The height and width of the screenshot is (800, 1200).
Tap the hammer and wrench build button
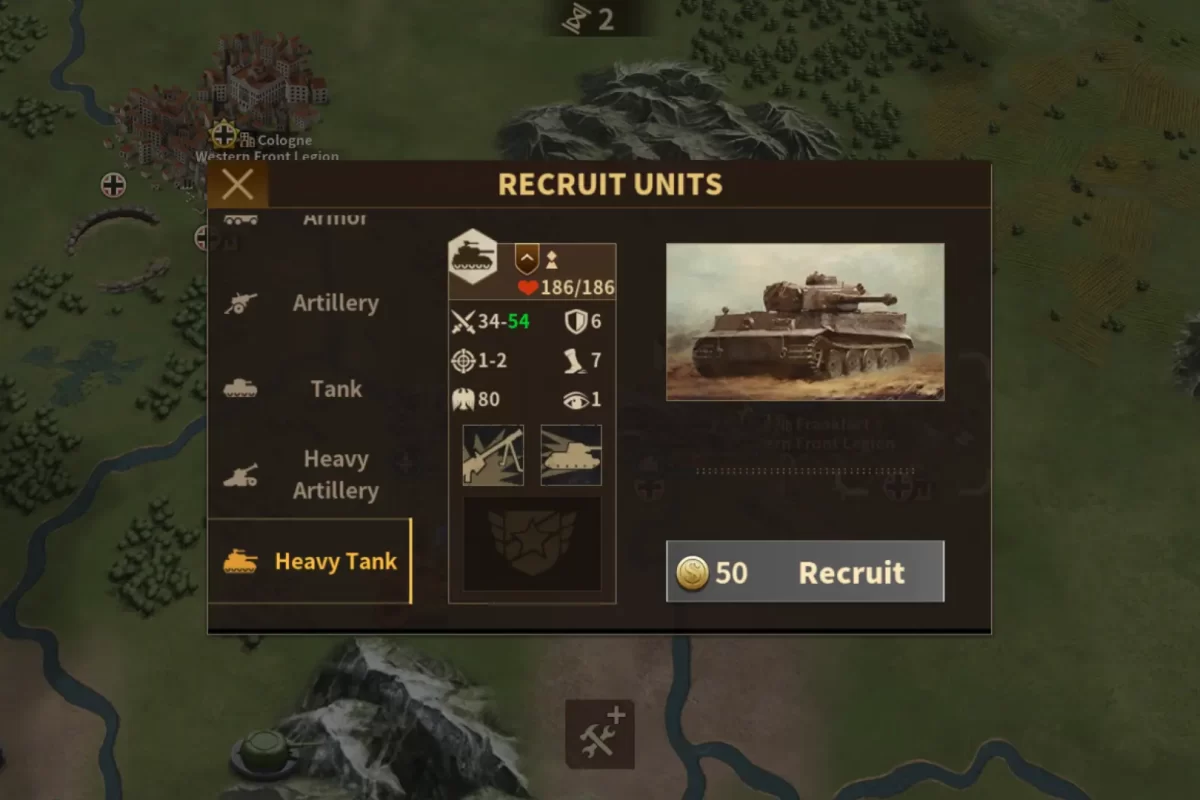601,734
